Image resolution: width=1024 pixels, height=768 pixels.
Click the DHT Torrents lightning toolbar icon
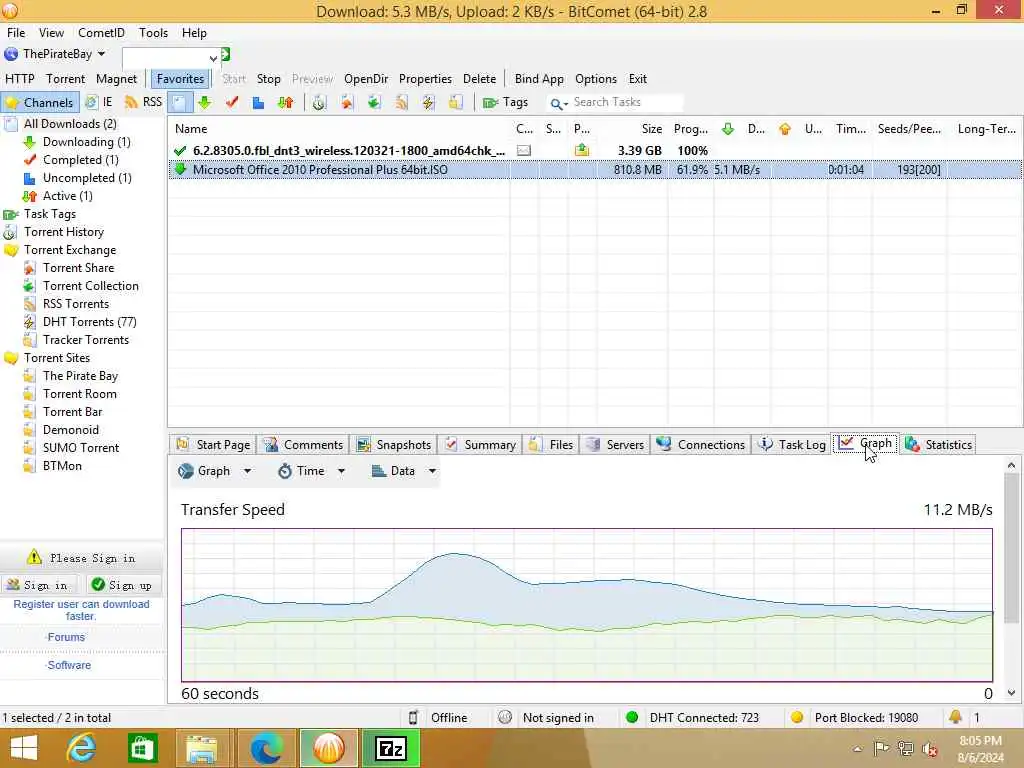pyautogui.click(x=428, y=103)
